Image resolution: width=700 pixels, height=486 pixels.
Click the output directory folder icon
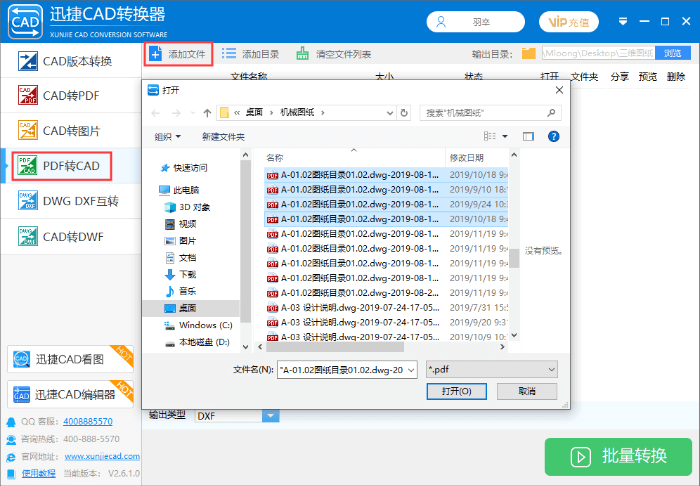529,54
